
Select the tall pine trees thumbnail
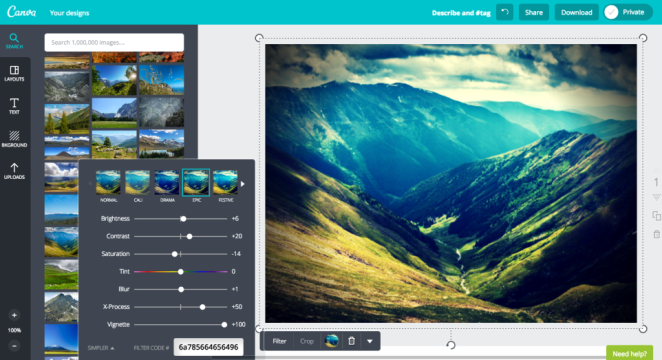click(67, 119)
